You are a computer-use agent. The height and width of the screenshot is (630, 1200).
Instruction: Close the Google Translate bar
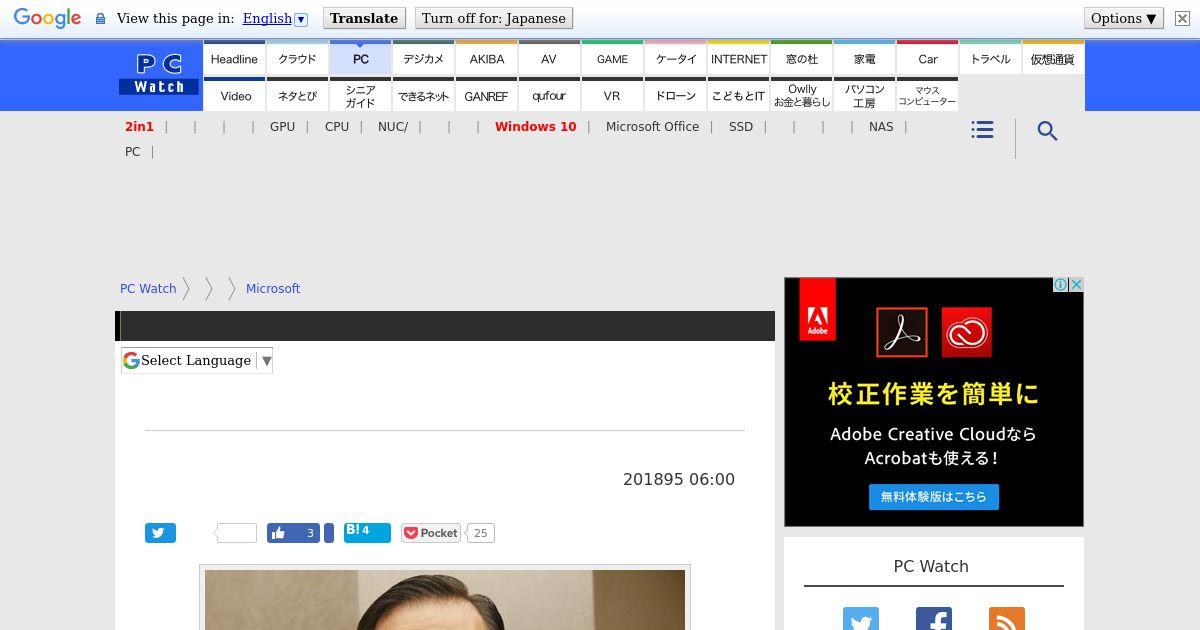click(1181, 19)
